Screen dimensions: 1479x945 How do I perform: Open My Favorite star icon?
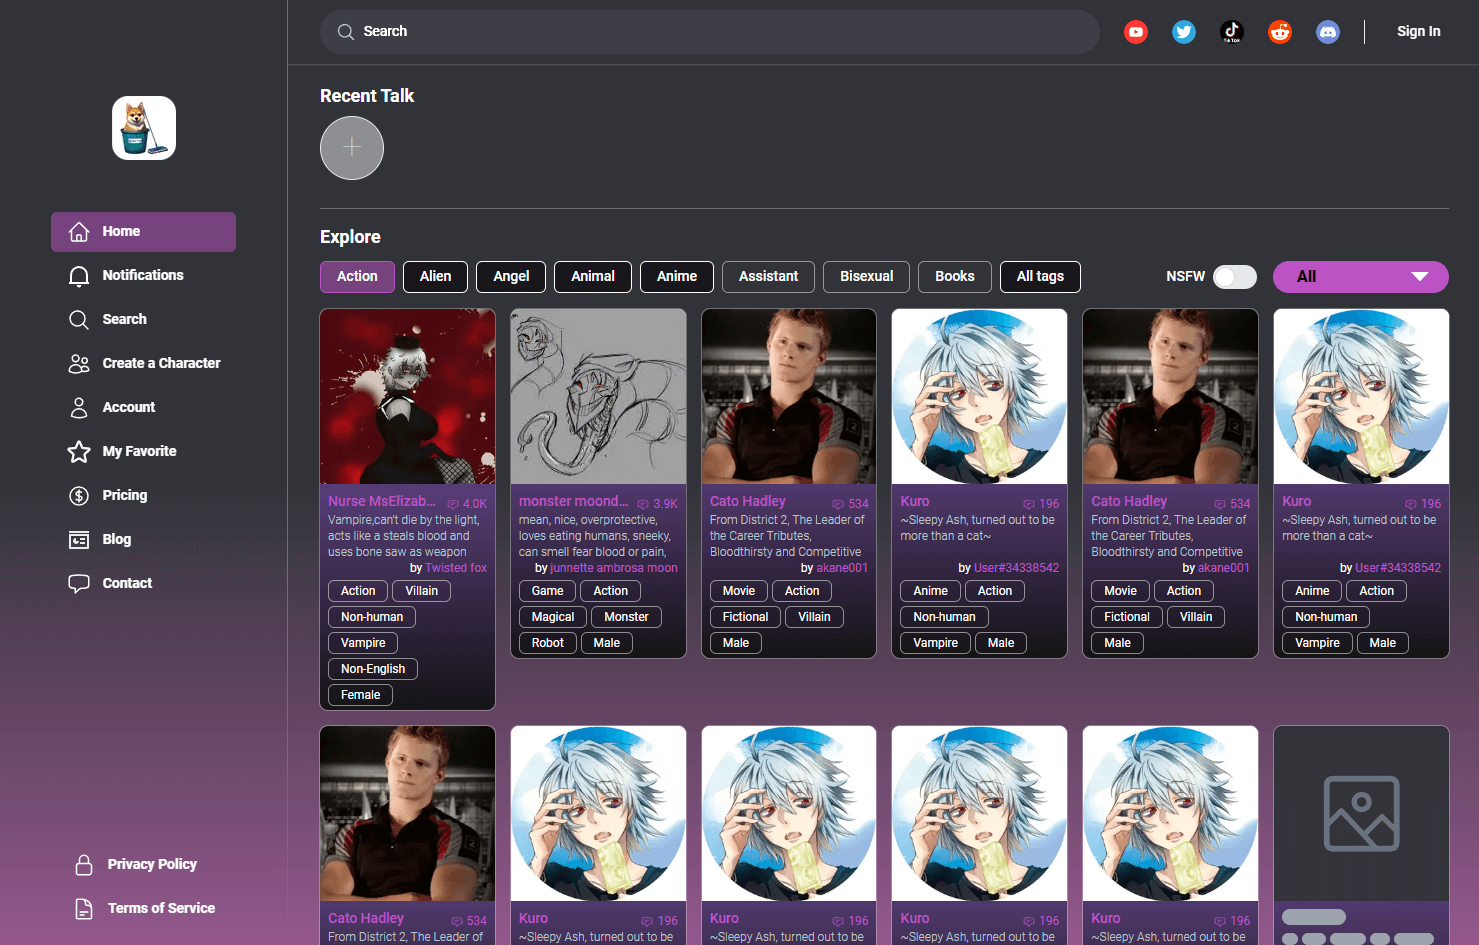pos(79,452)
